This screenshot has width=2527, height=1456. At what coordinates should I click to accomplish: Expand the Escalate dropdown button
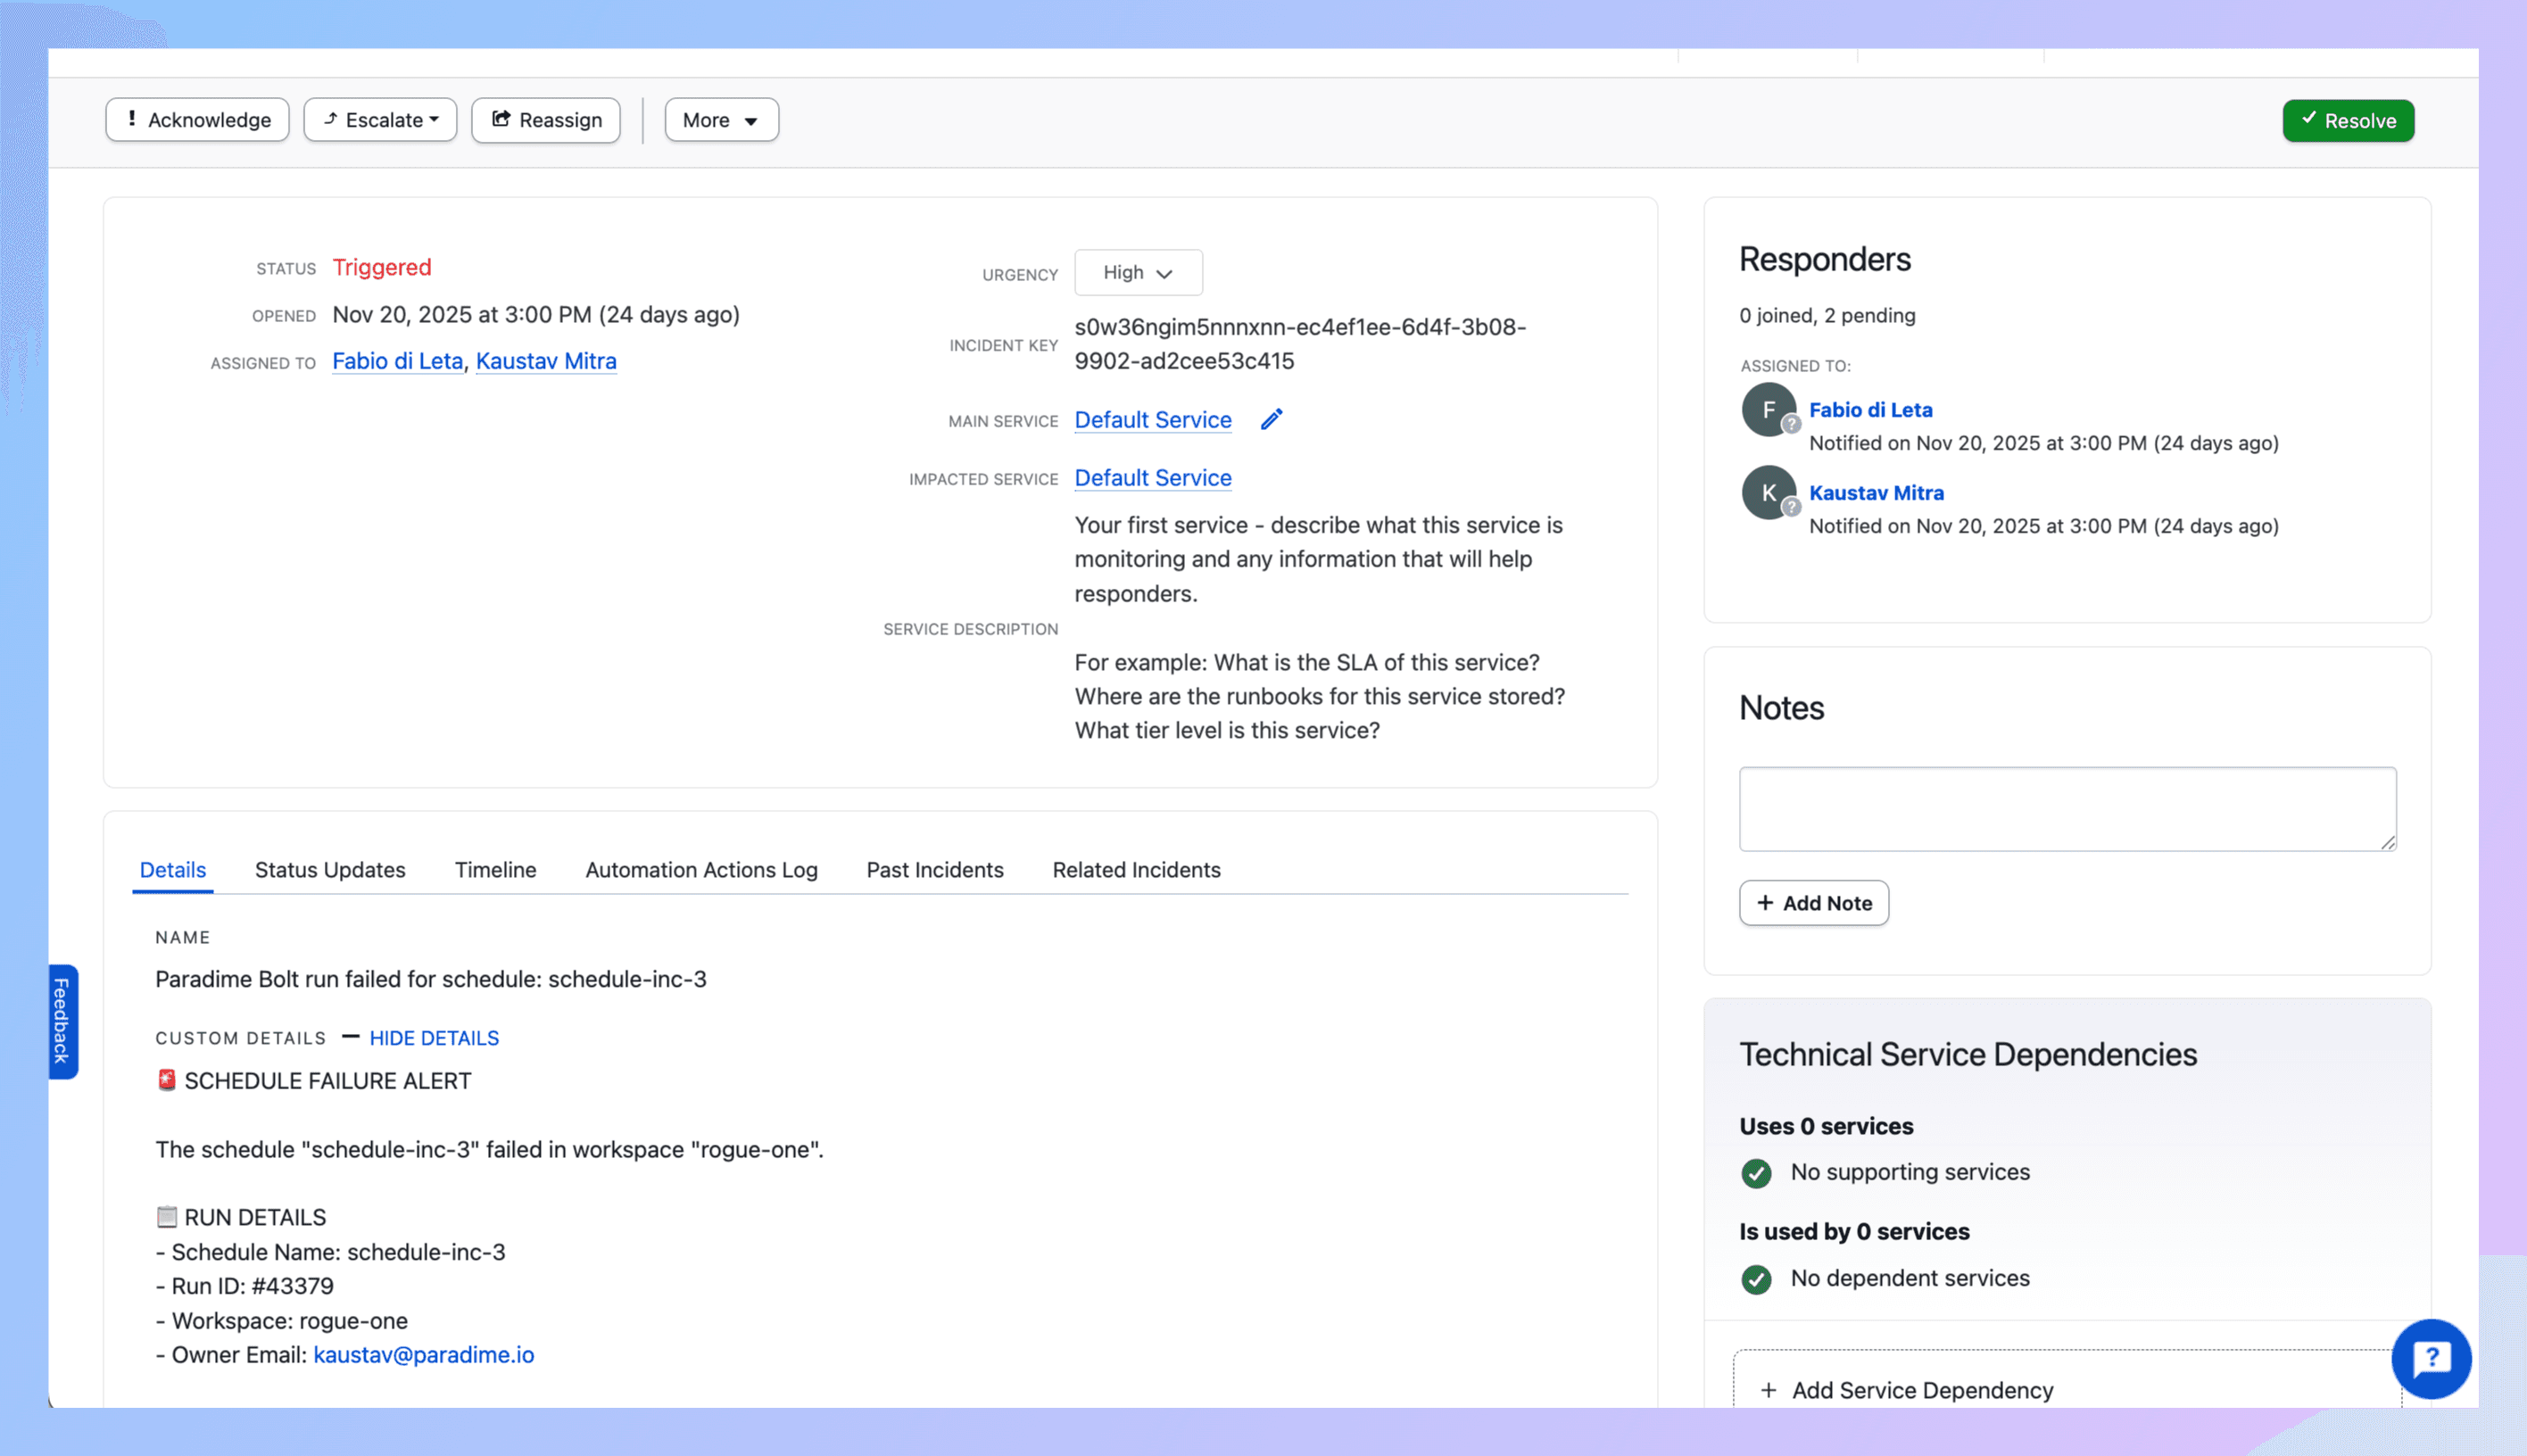[381, 120]
